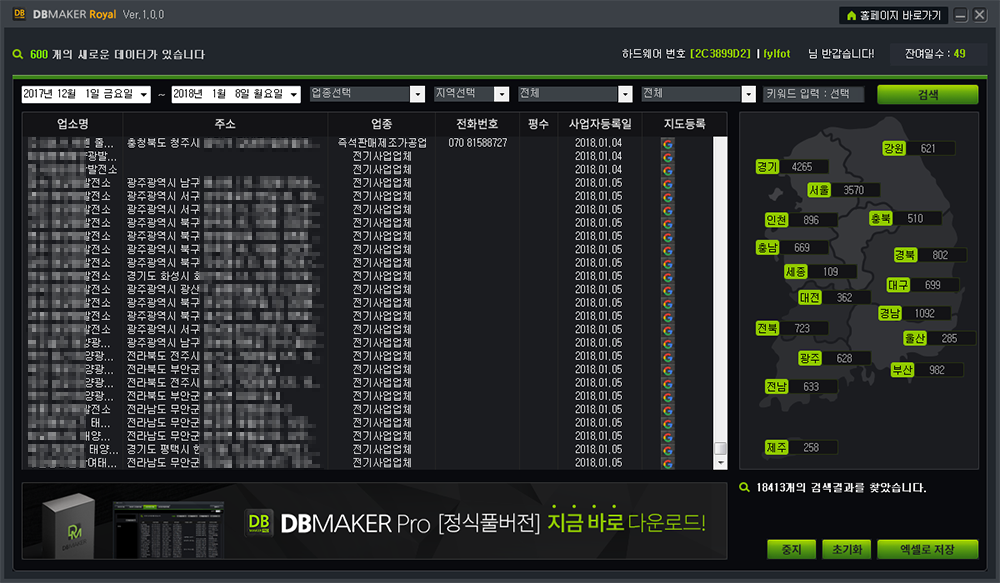Viewport: 1000px width, 583px height.
Task: Sort by the 전화번호 column header
Action: pyautogui.click(x=477, y=124)
